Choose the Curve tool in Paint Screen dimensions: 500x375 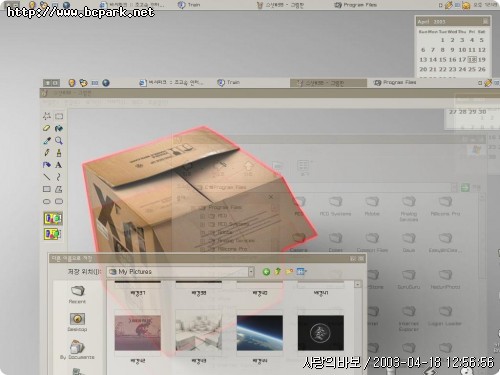click(59, 177)
